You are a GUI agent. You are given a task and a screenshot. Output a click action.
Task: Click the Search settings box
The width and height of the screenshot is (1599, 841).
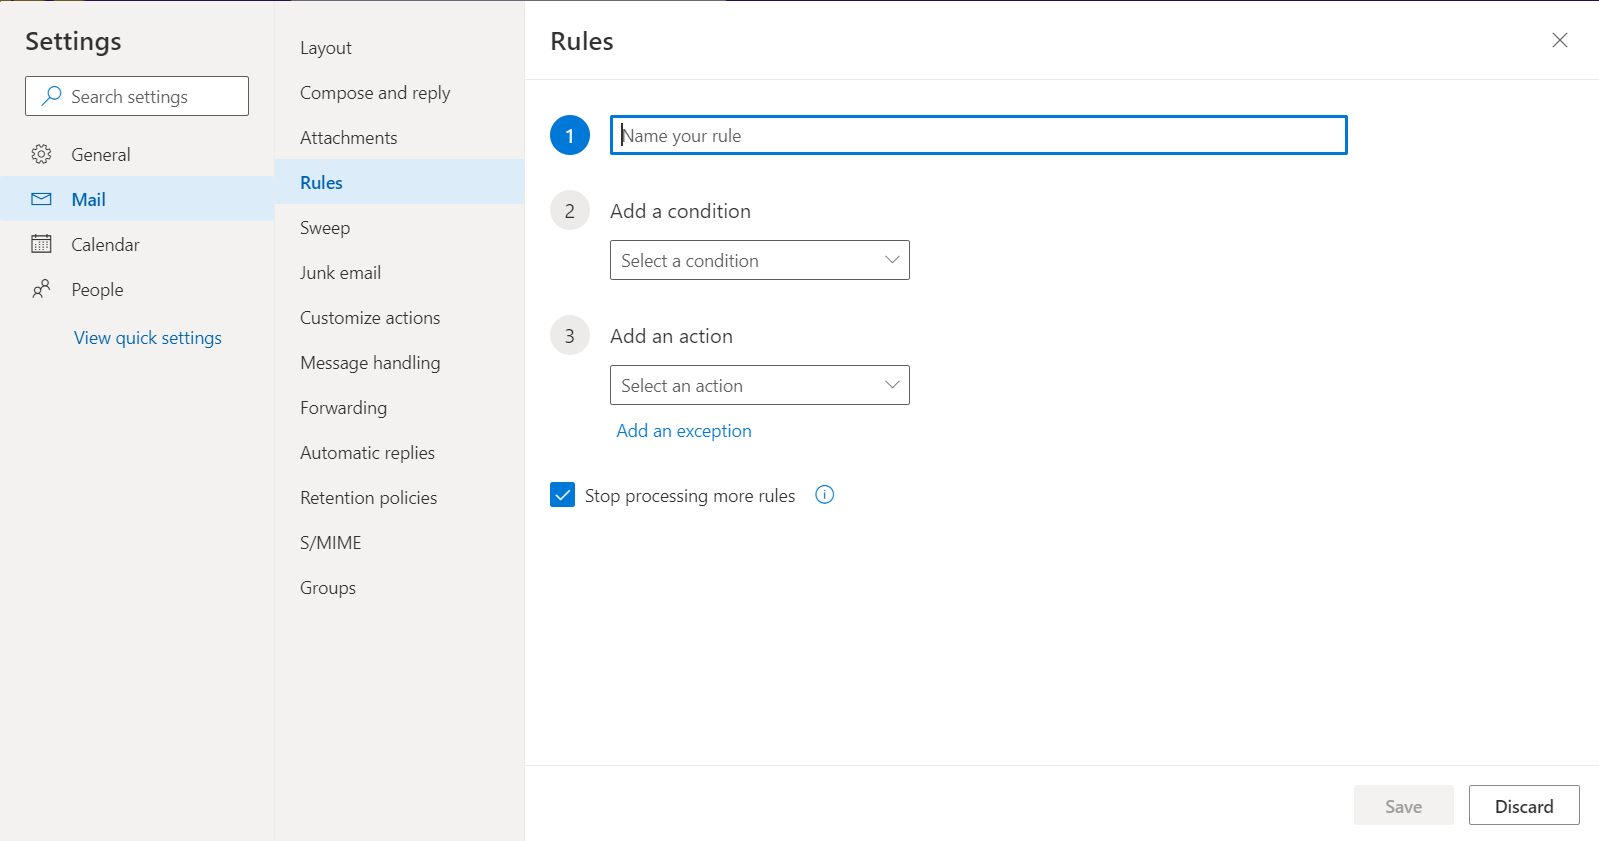(x=137, y=96)
